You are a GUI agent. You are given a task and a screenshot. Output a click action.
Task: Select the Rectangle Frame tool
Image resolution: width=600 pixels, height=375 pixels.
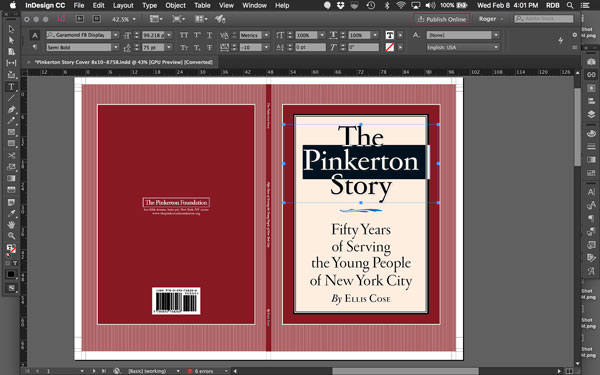click(11, 132)
